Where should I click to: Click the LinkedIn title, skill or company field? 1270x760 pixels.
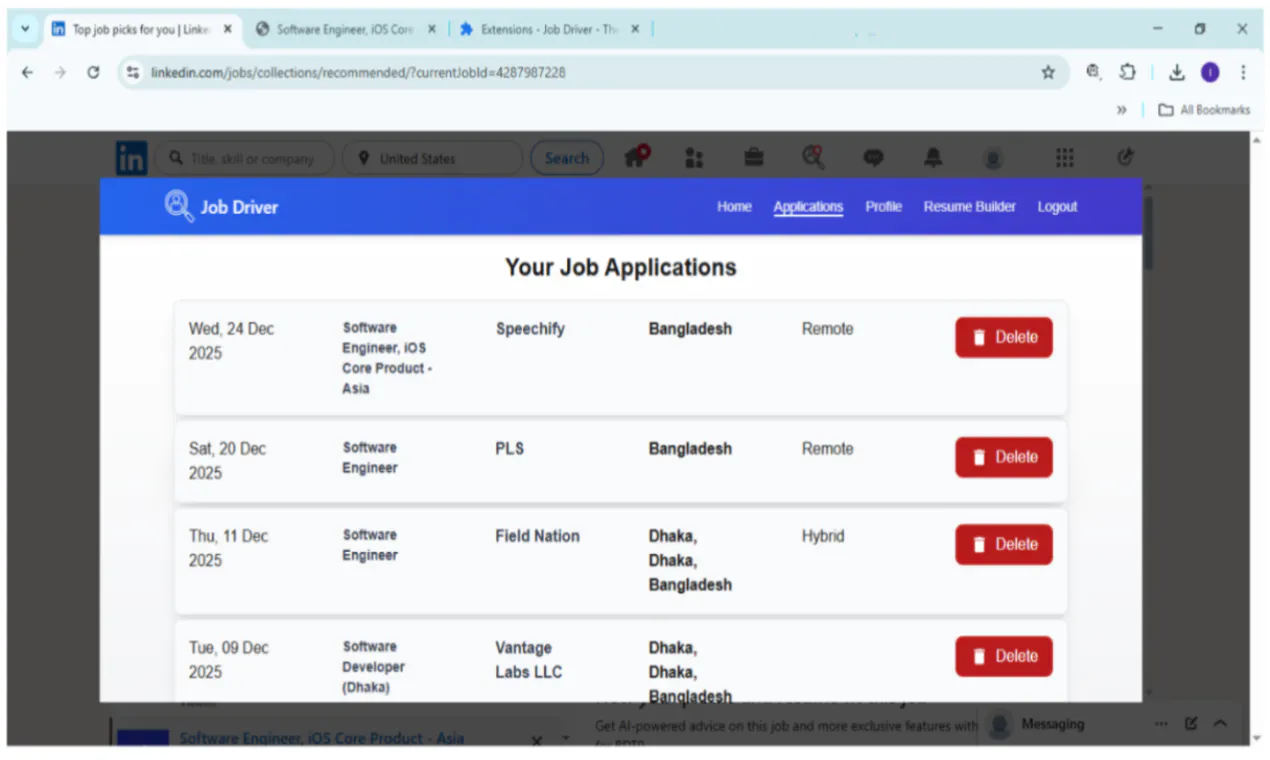pyautogui.click(x=245, y=158)
